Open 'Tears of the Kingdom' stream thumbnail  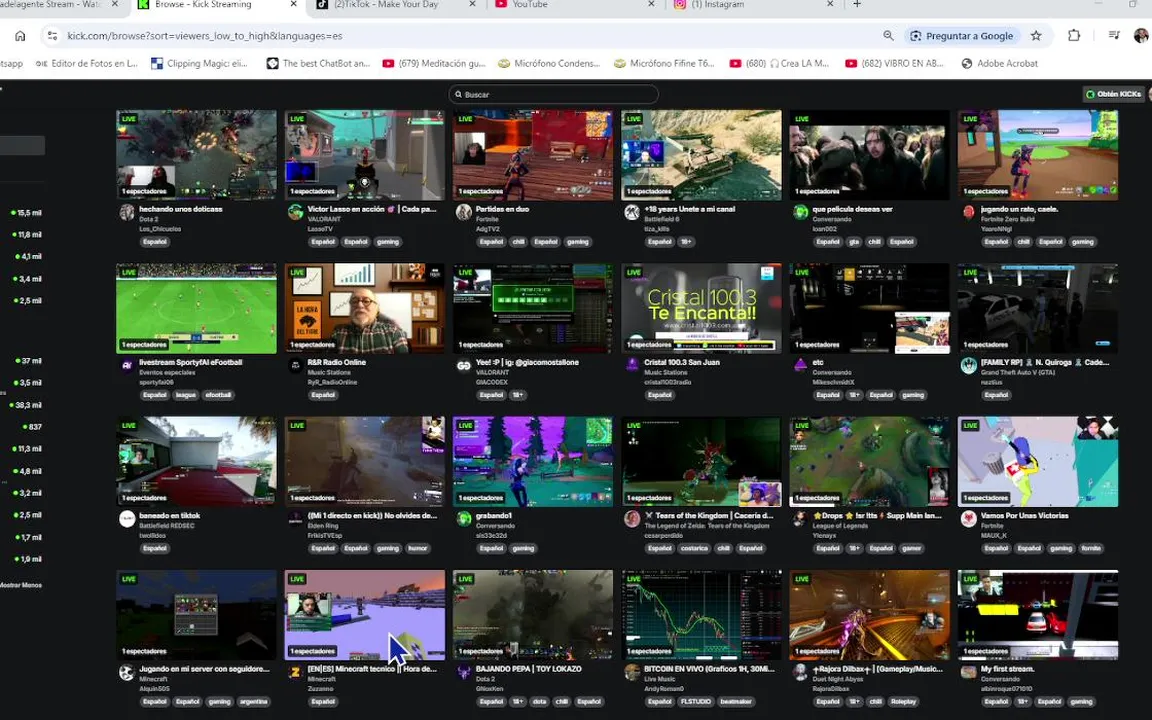click(x=701, y=461)
